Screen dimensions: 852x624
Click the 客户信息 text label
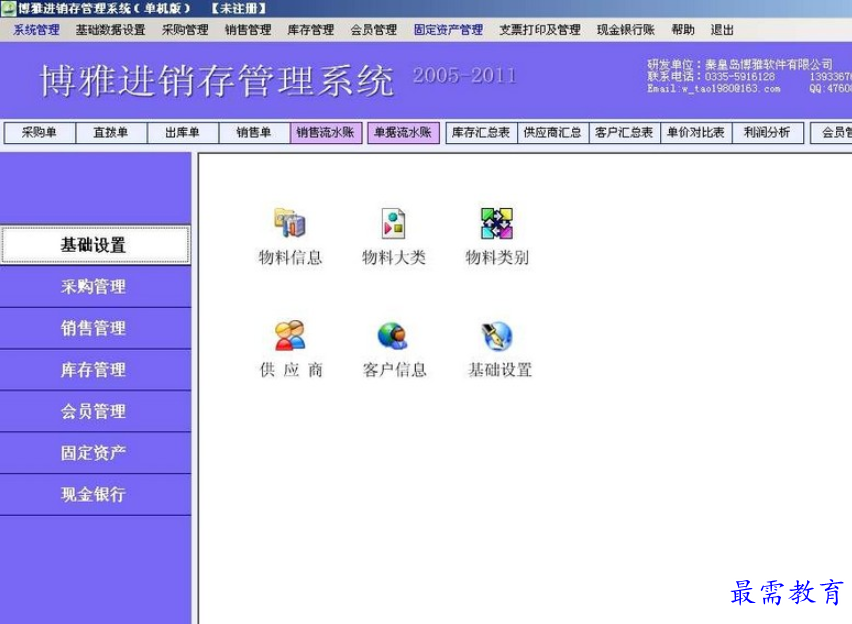click(394, 370)
